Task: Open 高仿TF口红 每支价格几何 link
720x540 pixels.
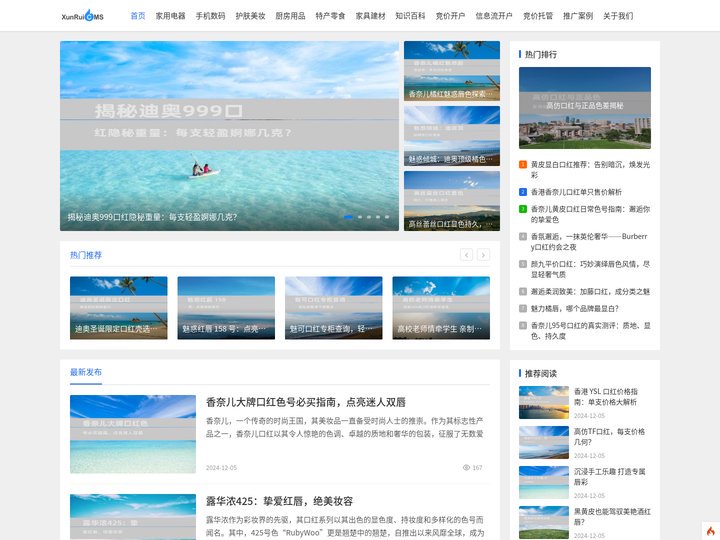Action: (x=609, y=437)
